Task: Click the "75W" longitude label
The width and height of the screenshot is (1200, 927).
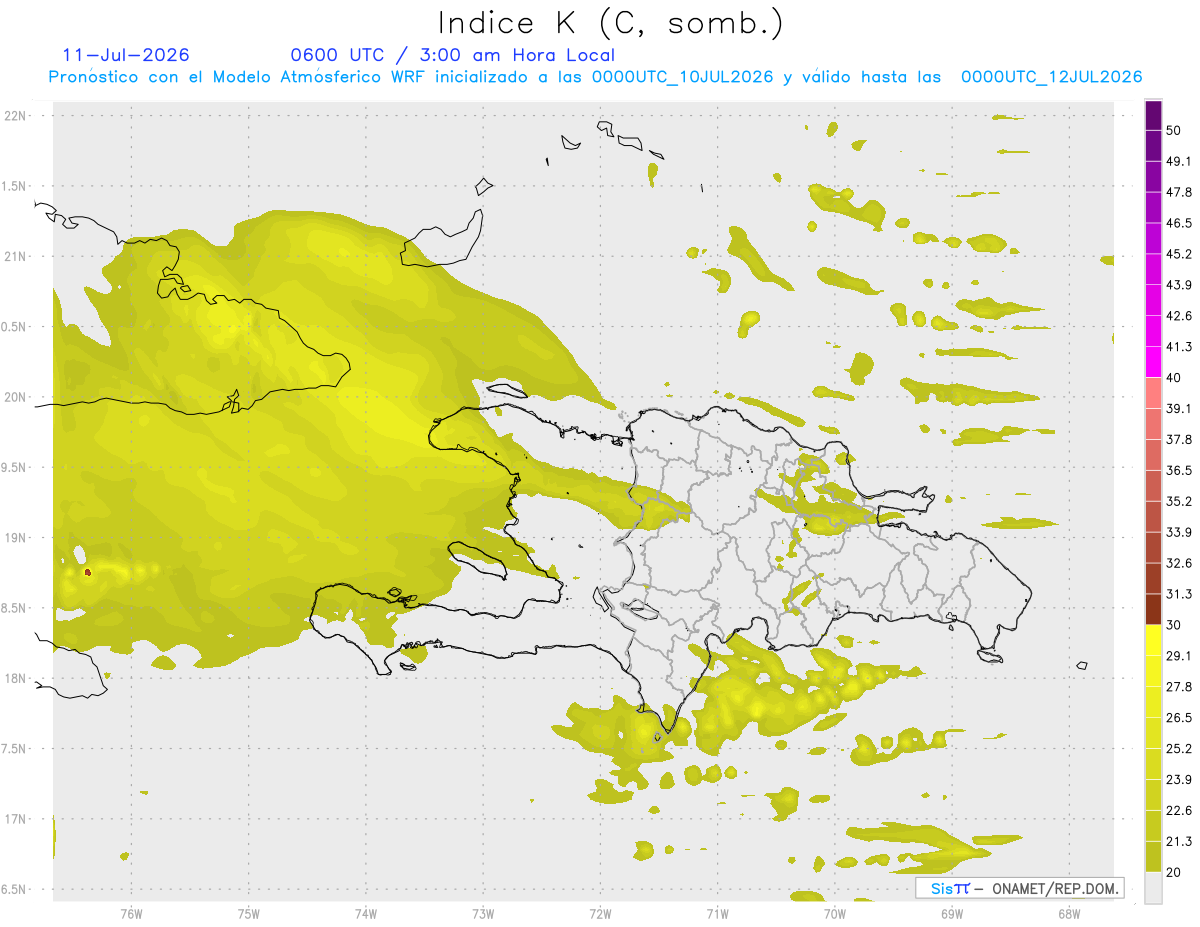Action: tap(249, 913)
